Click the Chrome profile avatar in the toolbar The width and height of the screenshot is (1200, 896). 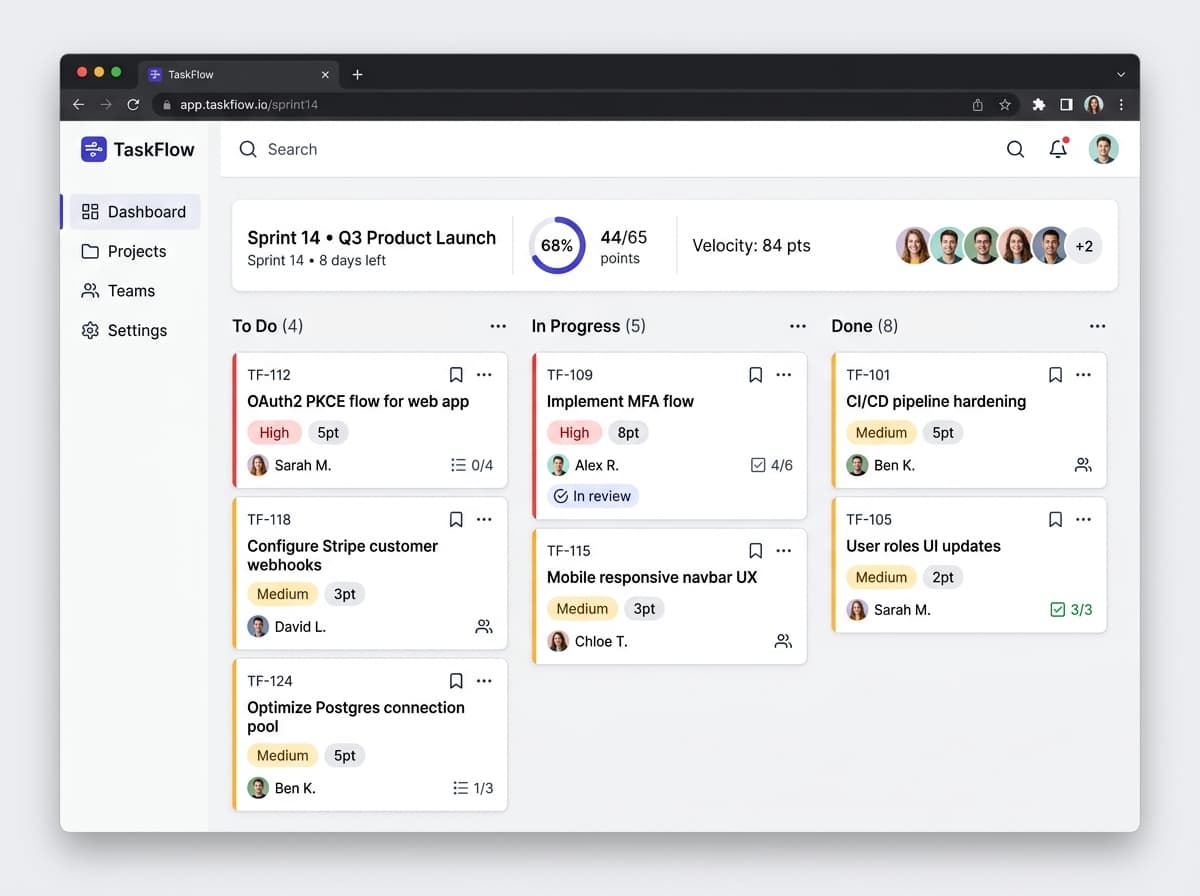[x=1094, y=104]
